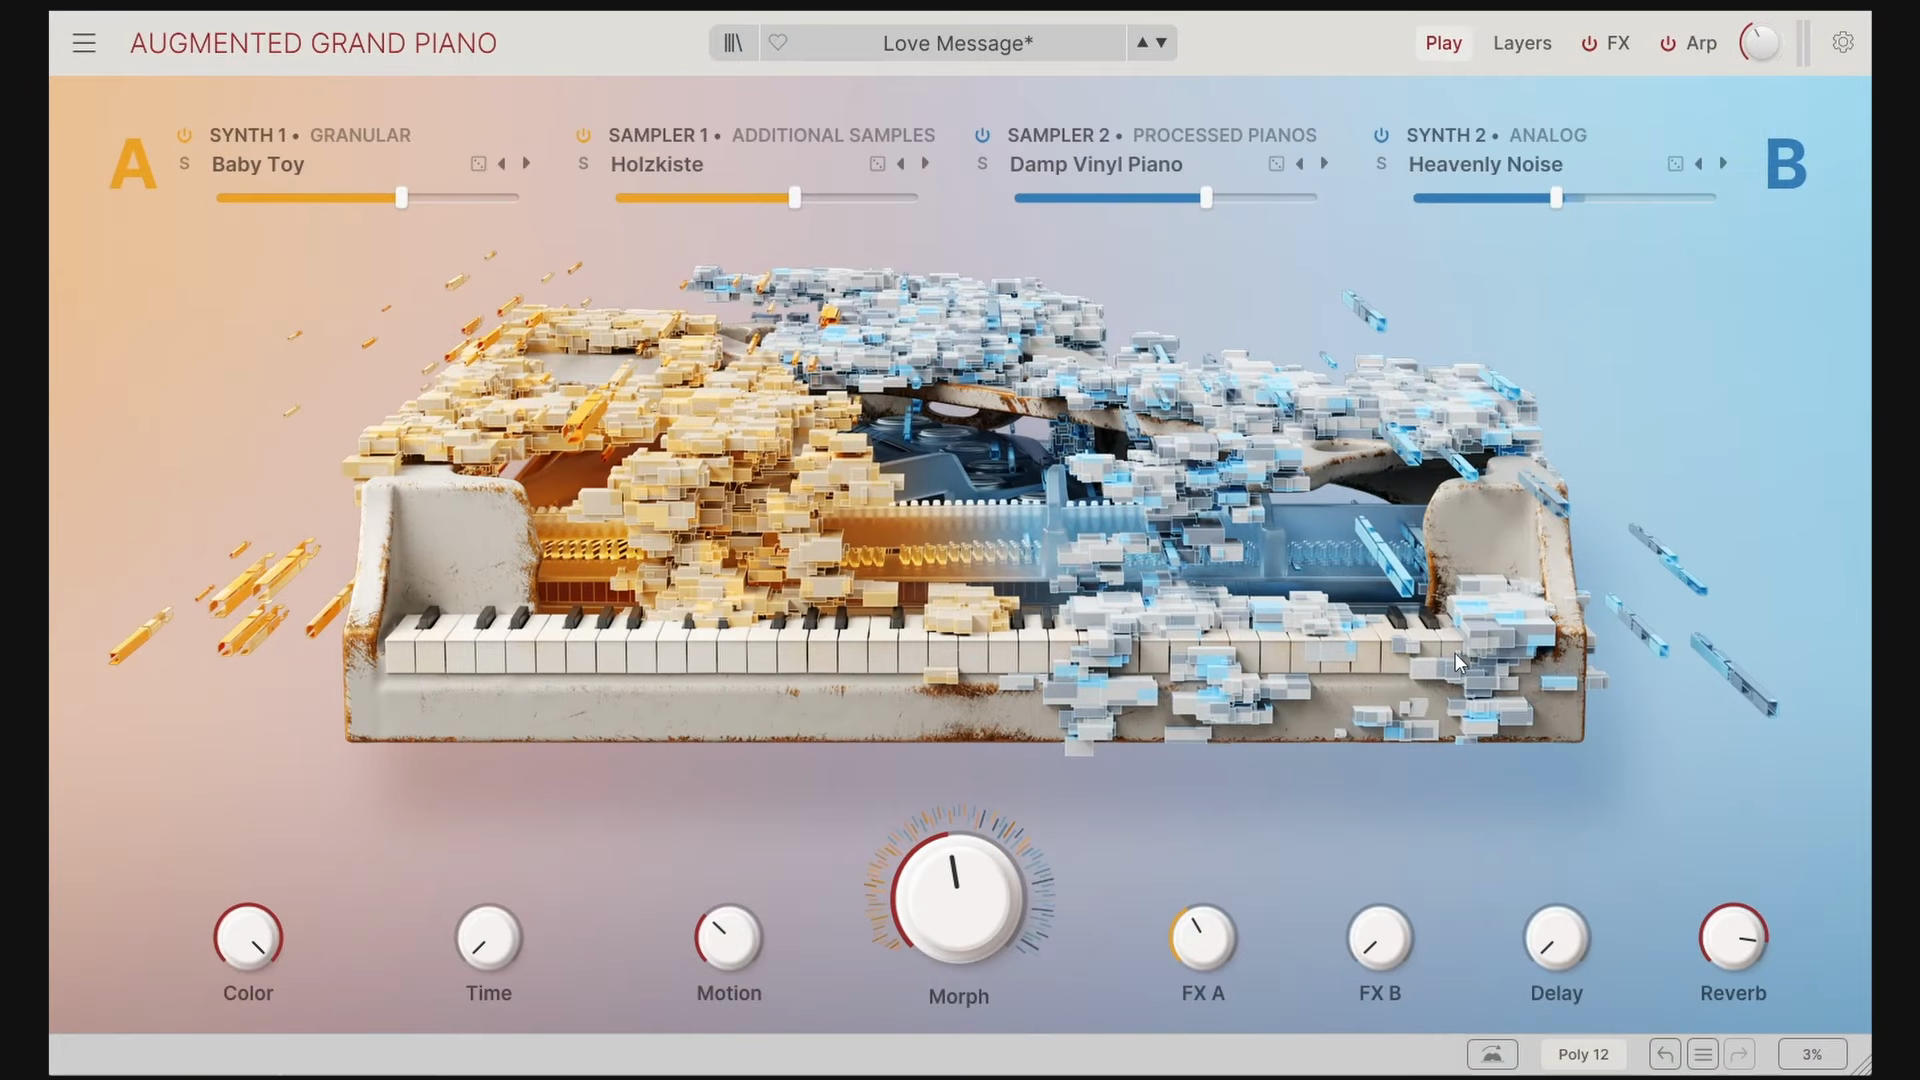Randomize Synth 1 Baby Toy dice icon

tap(478, 164)
